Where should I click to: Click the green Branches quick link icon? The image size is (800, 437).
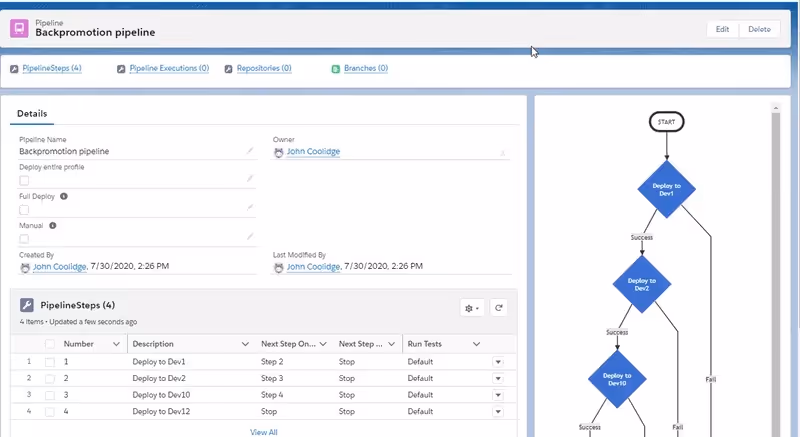click(336, 69)
